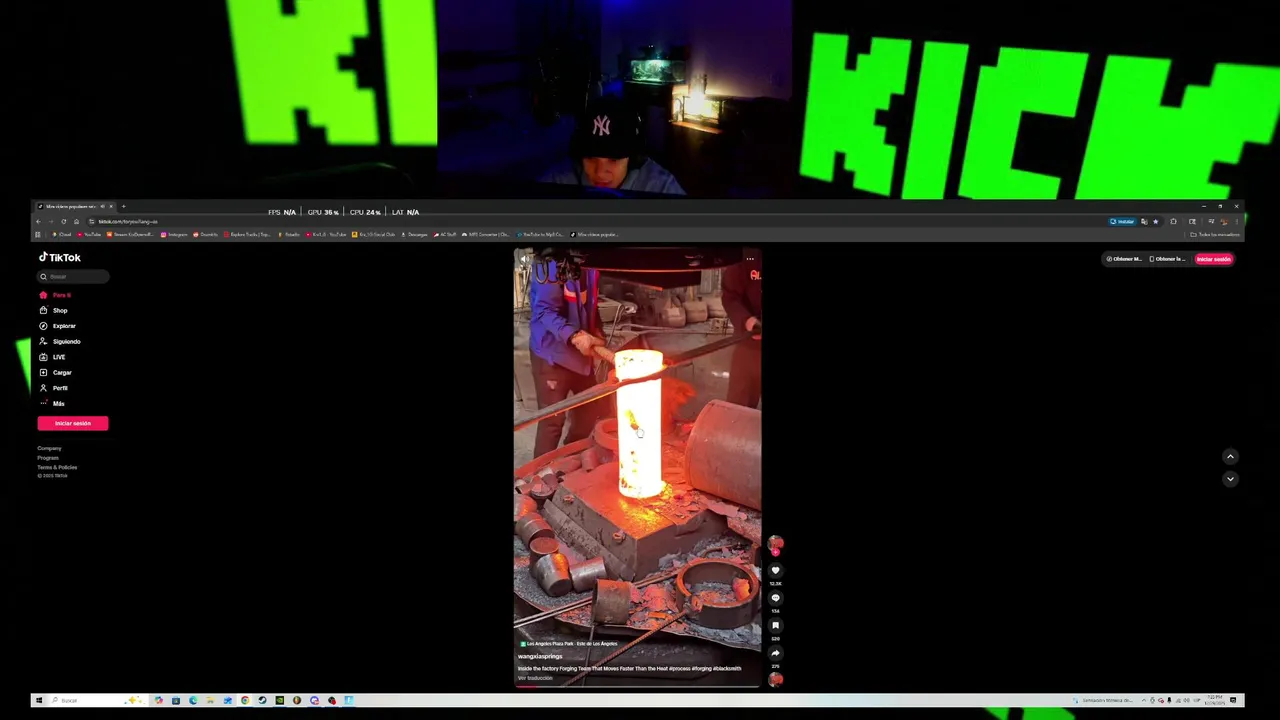Click the taskbar clock and date

(1213, 700)
